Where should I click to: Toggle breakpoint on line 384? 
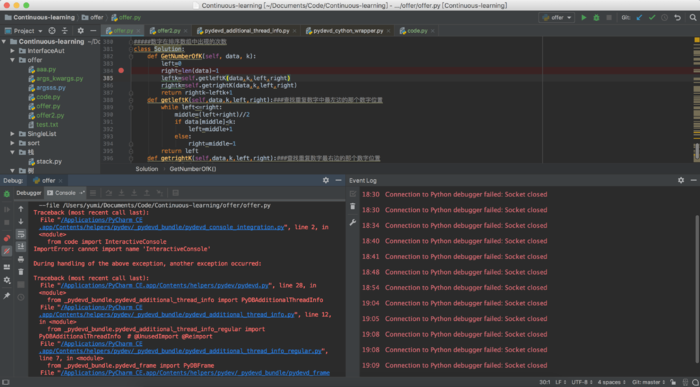pos(121,71)
